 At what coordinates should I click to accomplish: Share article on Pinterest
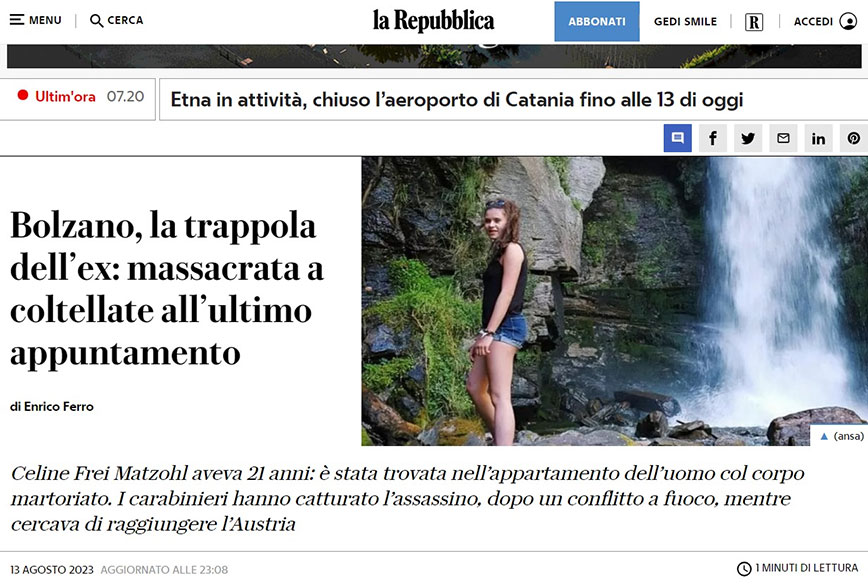coord(854,138)
